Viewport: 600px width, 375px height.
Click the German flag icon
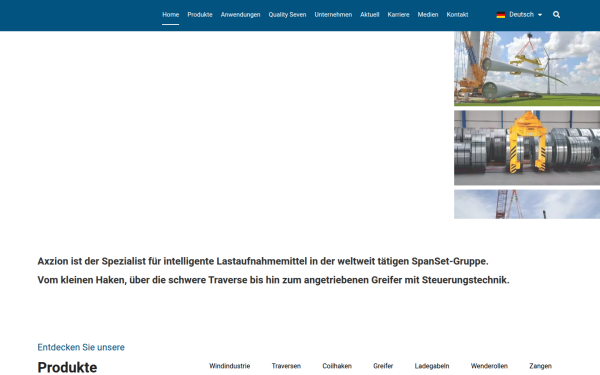[501, 15]
